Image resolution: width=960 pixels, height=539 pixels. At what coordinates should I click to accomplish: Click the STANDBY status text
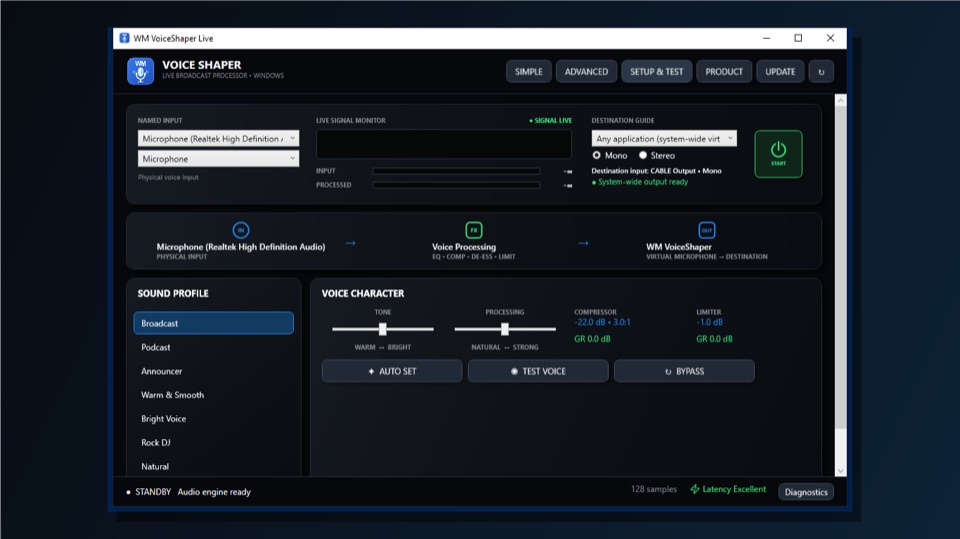pyautogui.click(x=152, y=492)
